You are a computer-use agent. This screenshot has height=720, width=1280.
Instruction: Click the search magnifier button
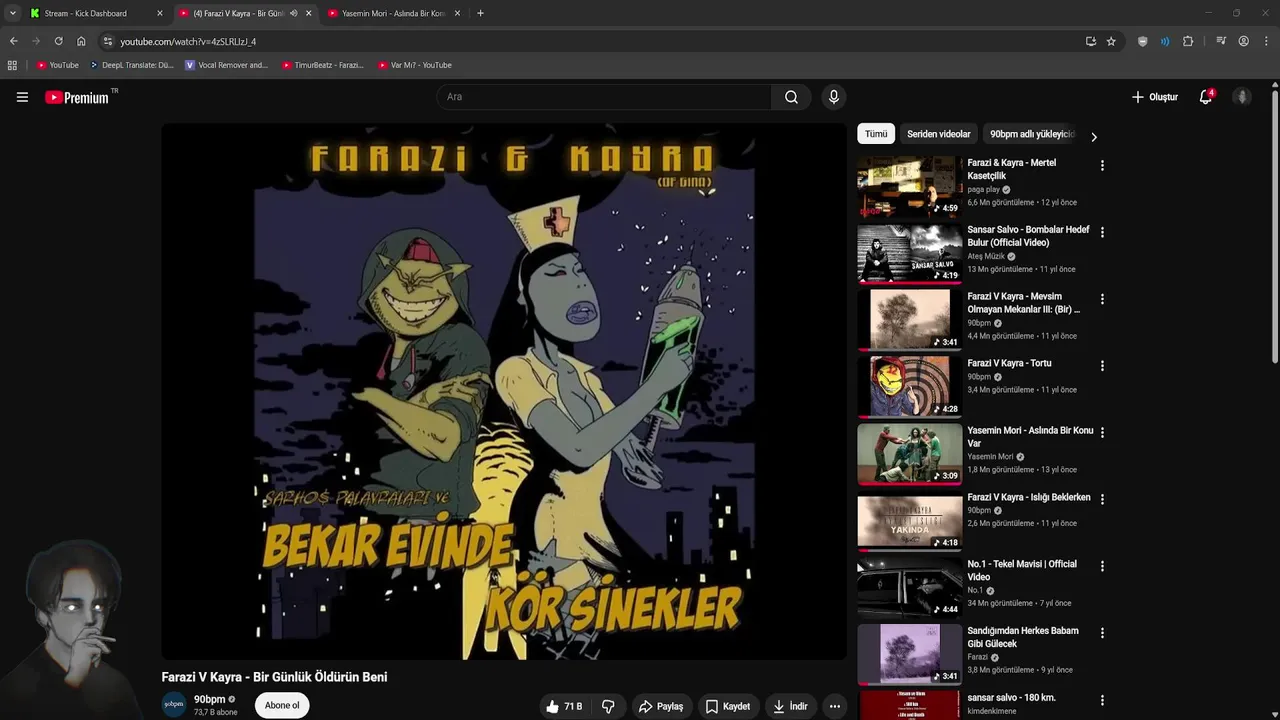791,97
